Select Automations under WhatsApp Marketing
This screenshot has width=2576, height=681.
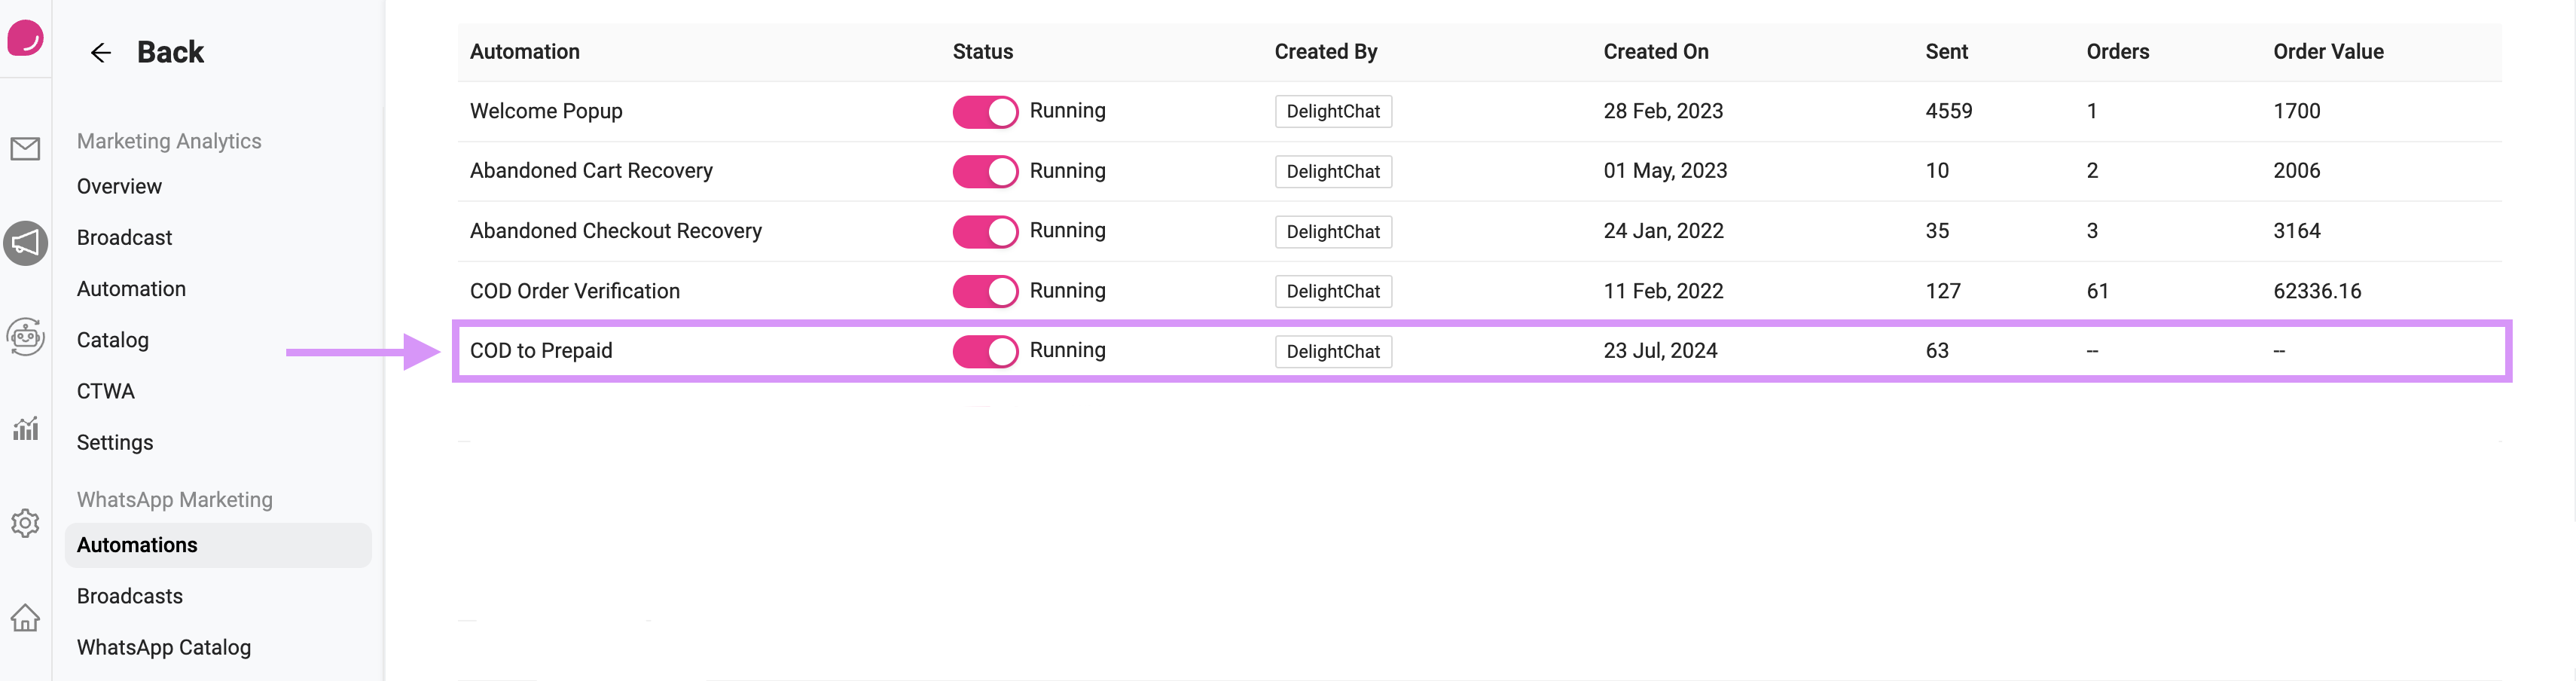(x=218, y=545)
